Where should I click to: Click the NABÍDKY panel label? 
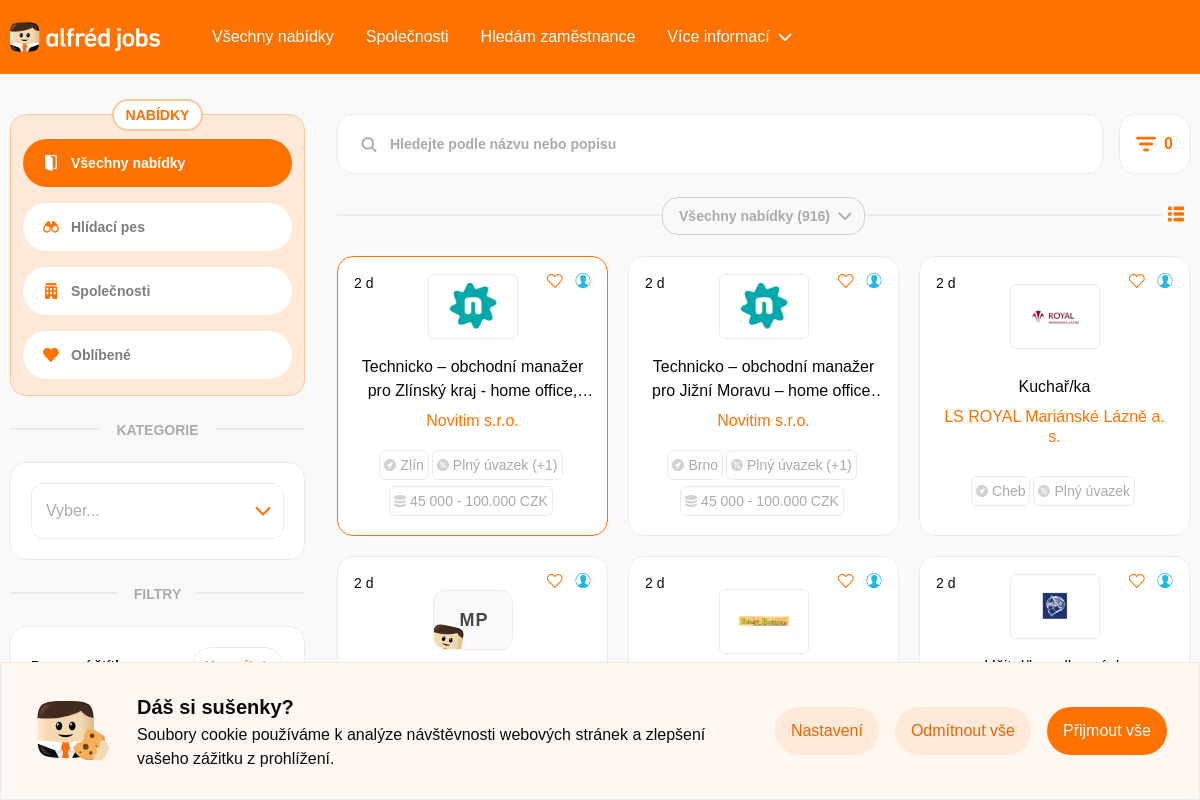(x=157, y=115)
